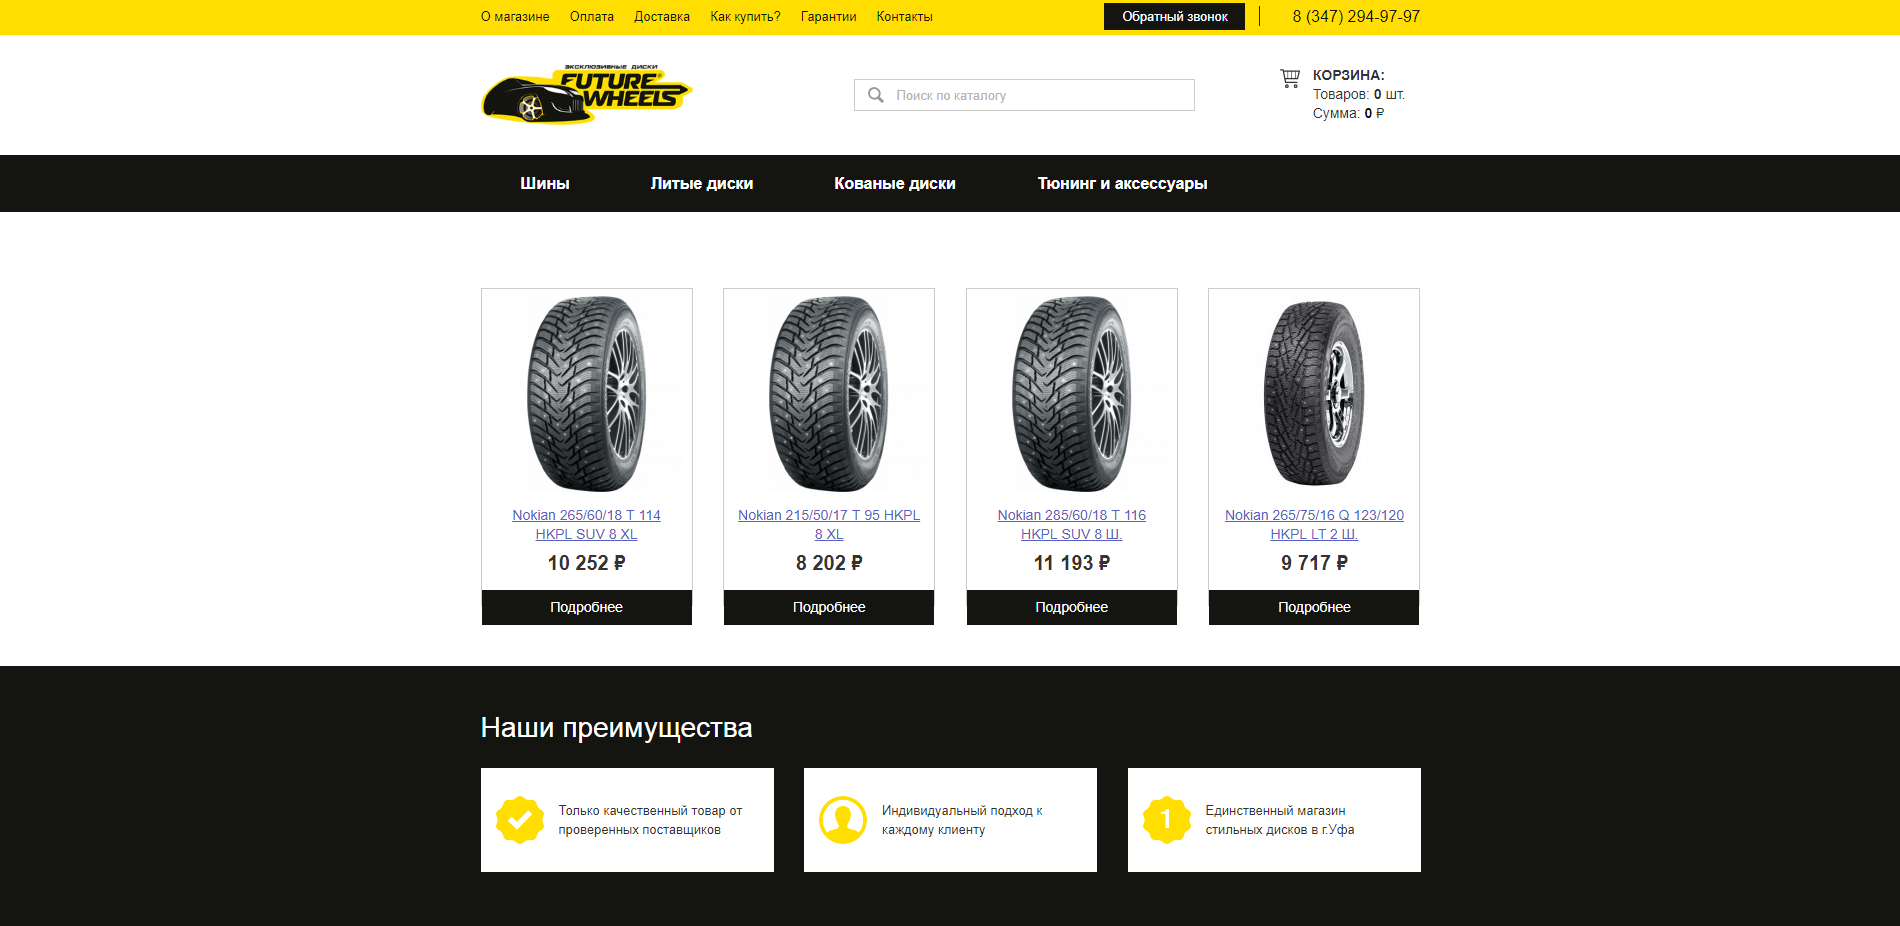
Task: Click the yellow checkmark badge icon
Action: point(520,820)
